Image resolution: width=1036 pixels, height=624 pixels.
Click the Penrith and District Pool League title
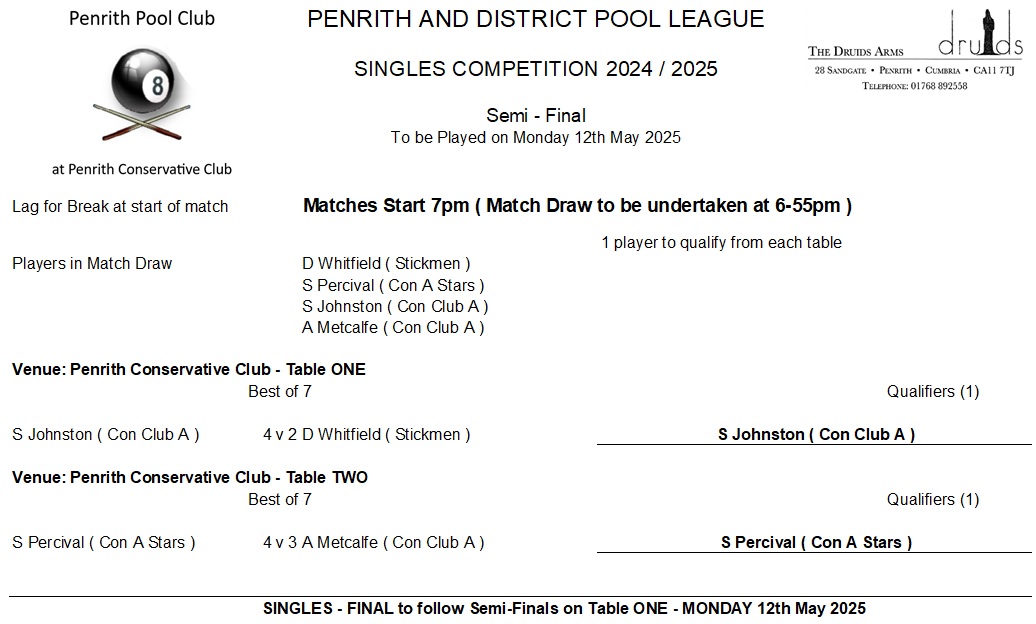pos(535,19)
